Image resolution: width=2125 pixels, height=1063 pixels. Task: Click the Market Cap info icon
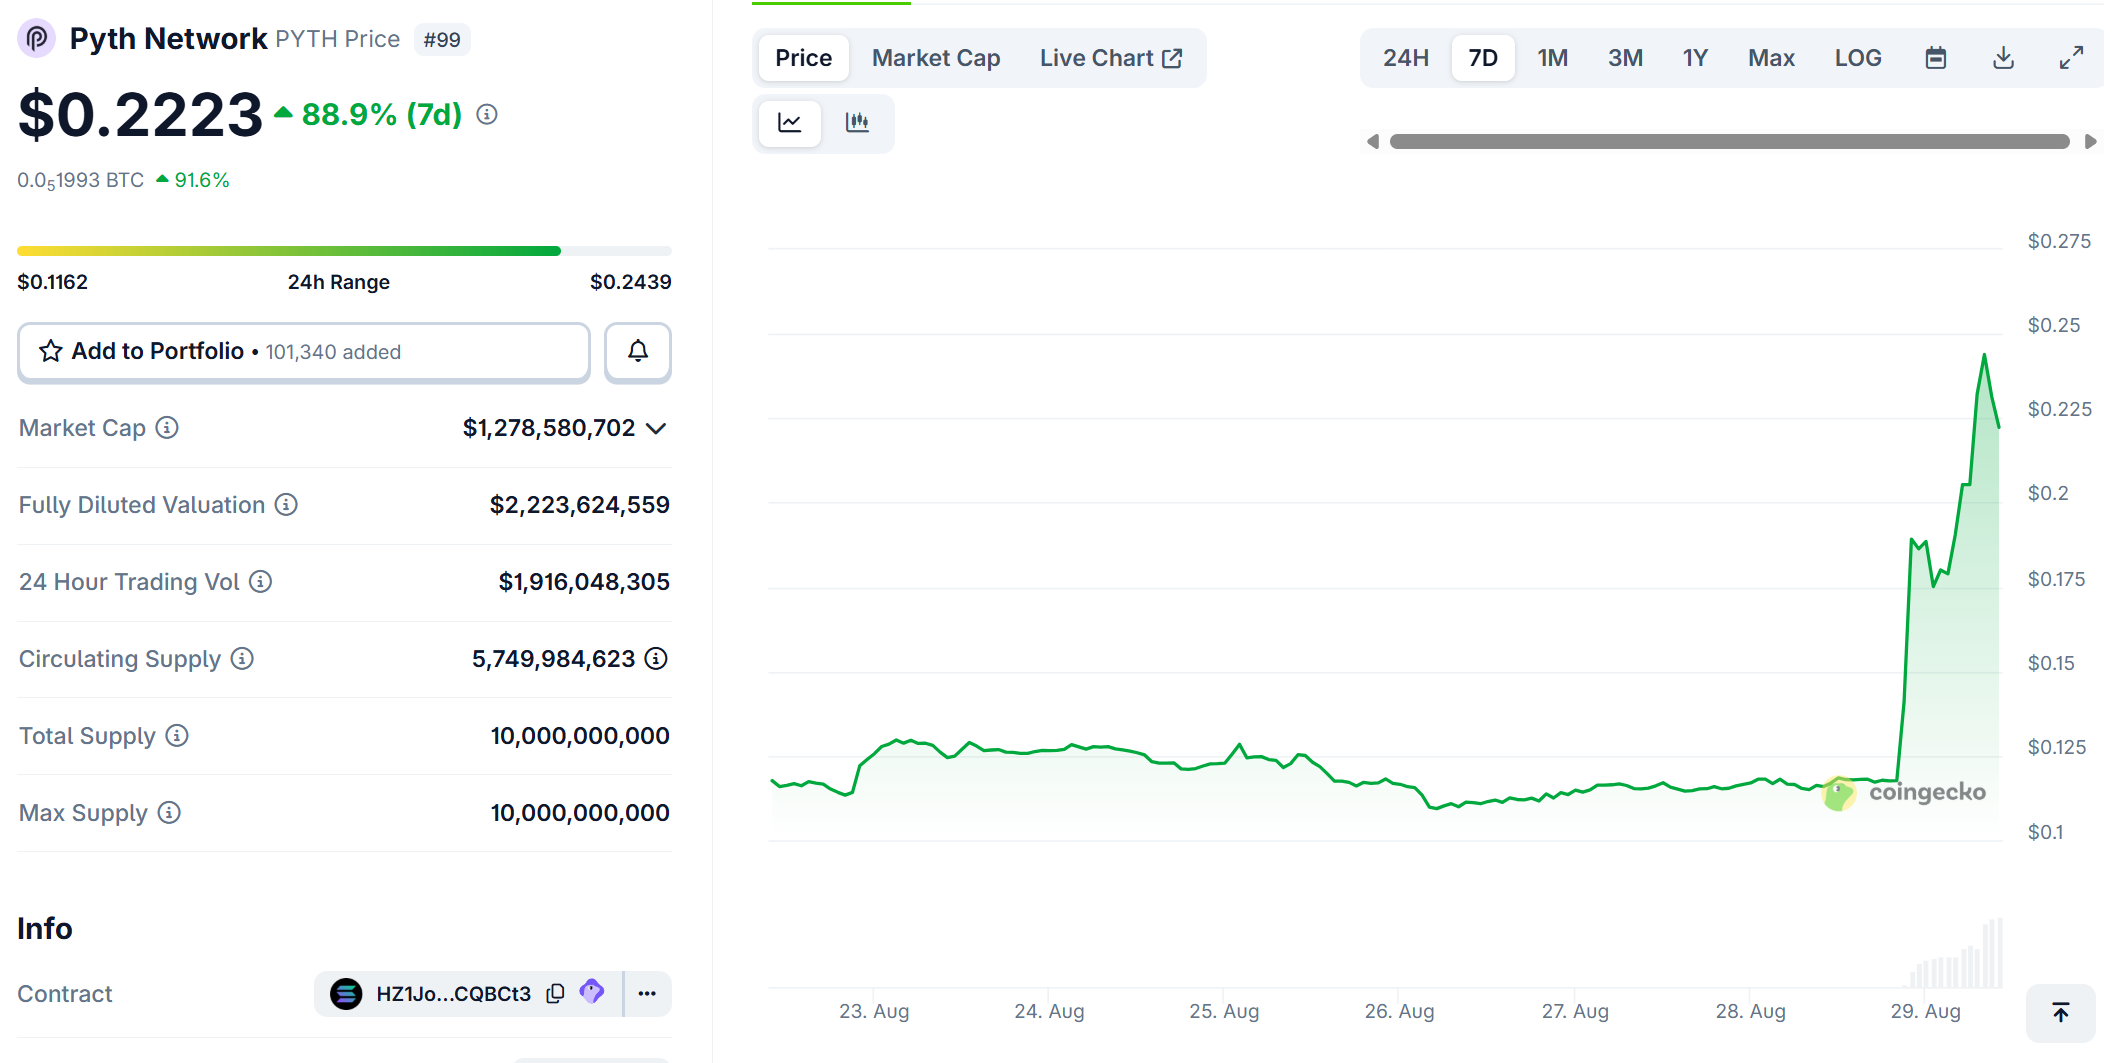(x=168, y=428)
